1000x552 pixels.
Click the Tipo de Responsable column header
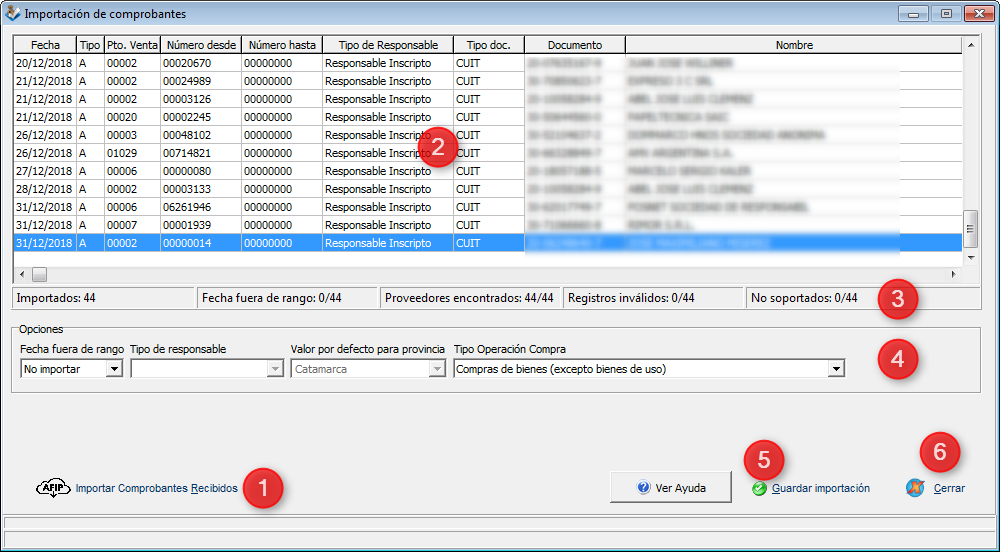point(388,45)
